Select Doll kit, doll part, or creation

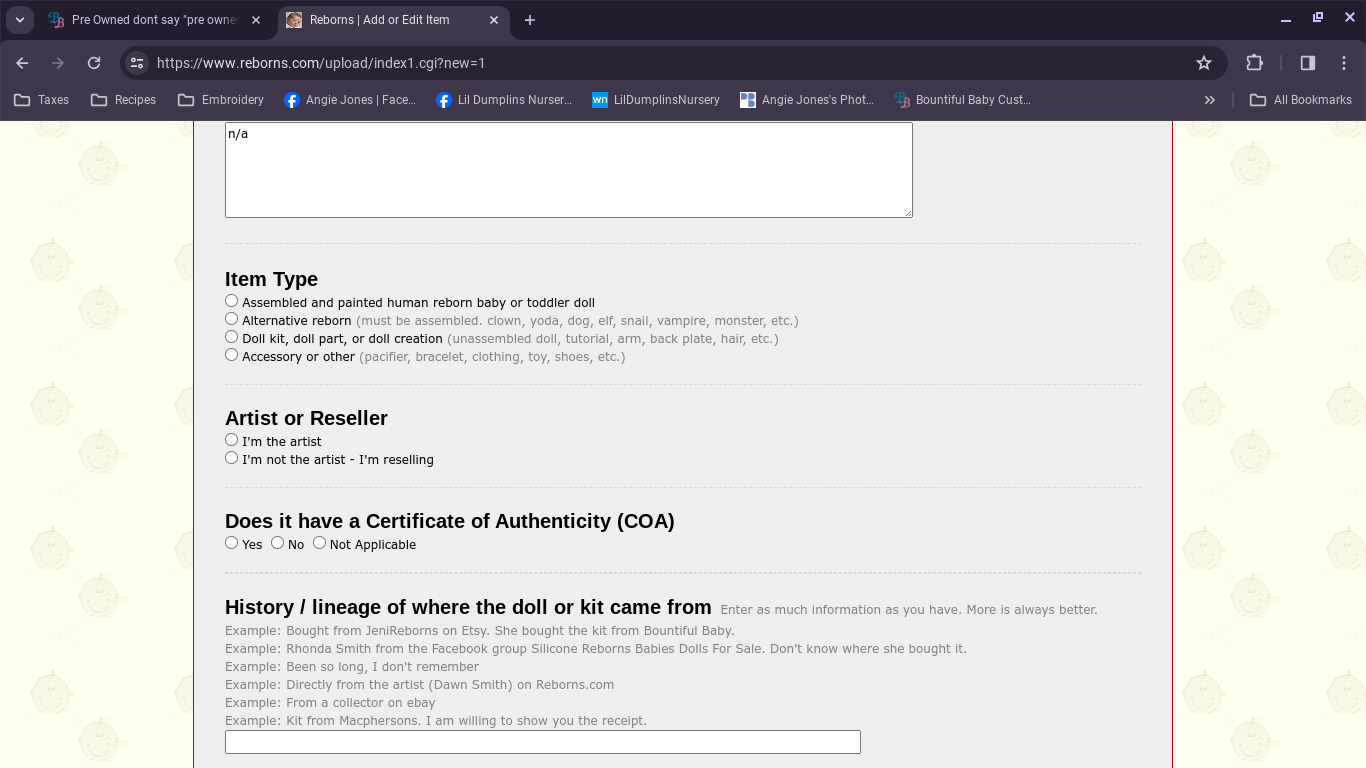[231, 337]
